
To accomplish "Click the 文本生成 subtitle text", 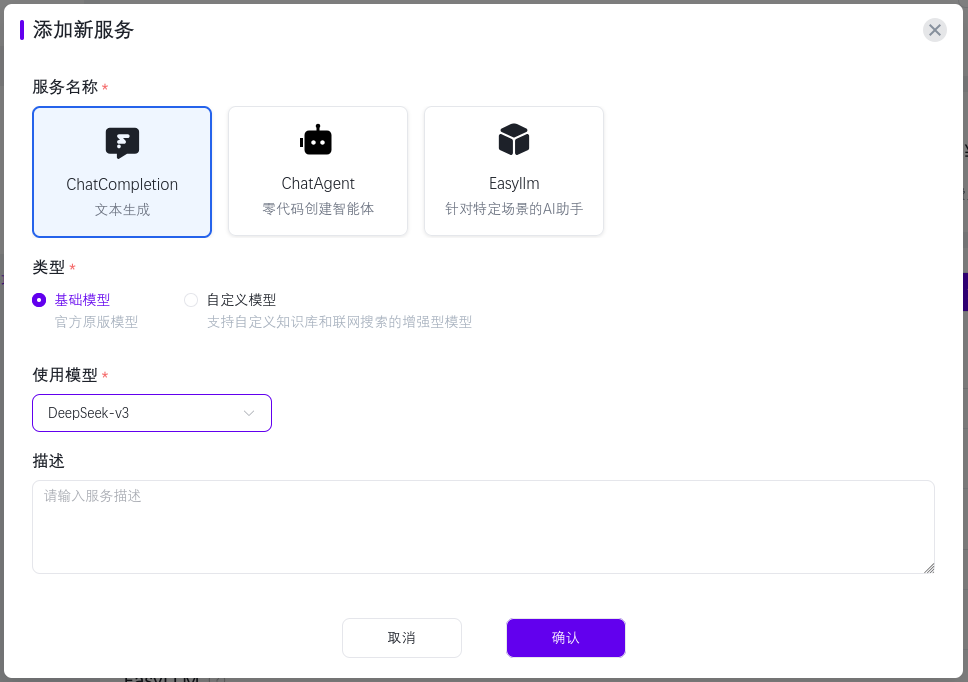I will coord(122,210).
